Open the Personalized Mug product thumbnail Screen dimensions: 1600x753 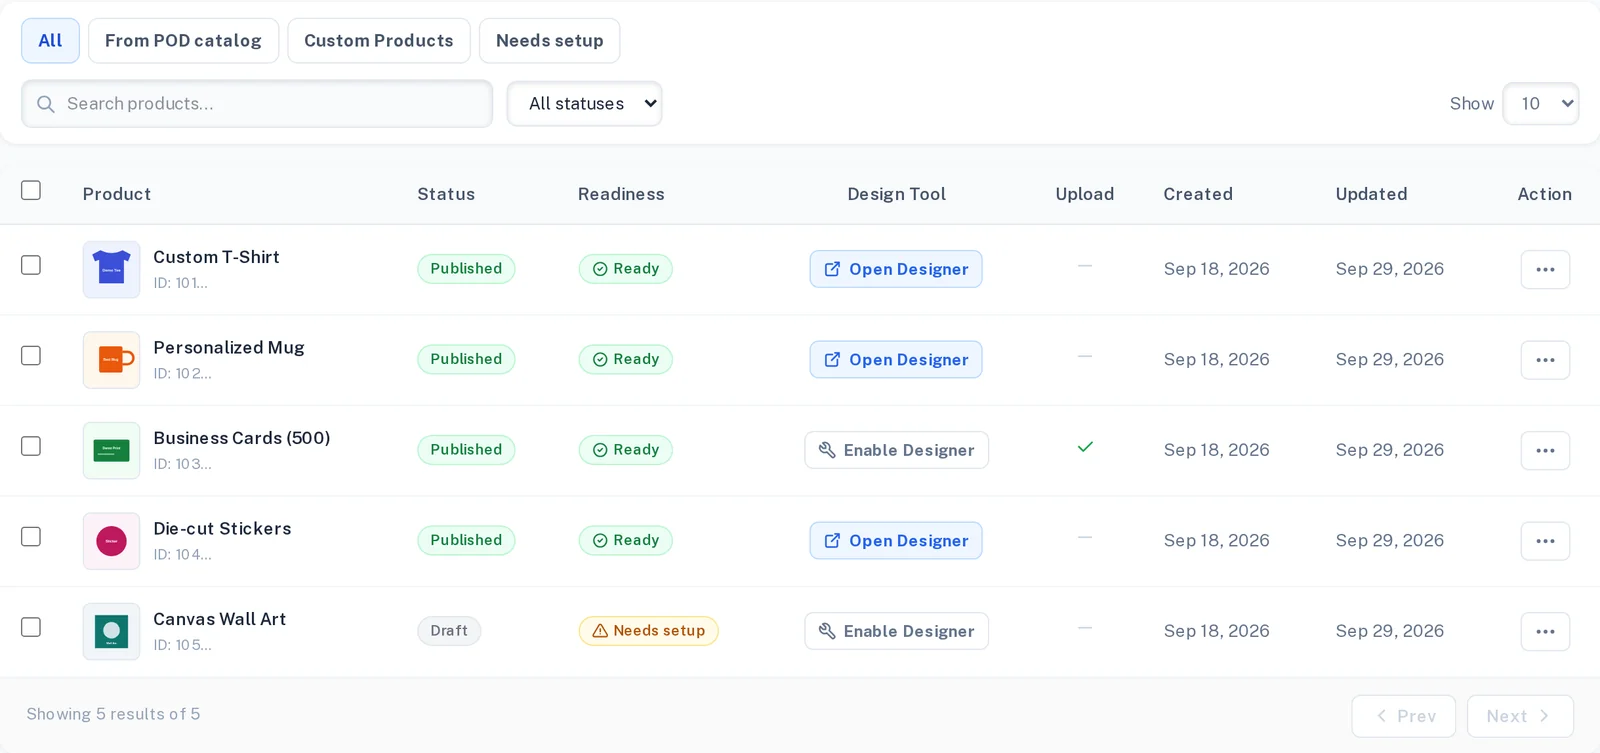(111, 360)
